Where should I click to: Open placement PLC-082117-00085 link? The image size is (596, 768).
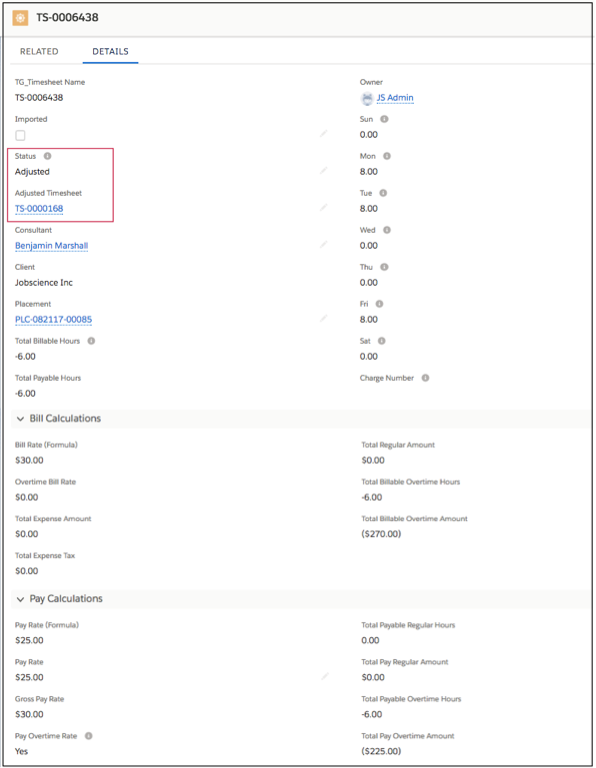tap(53, 320)
